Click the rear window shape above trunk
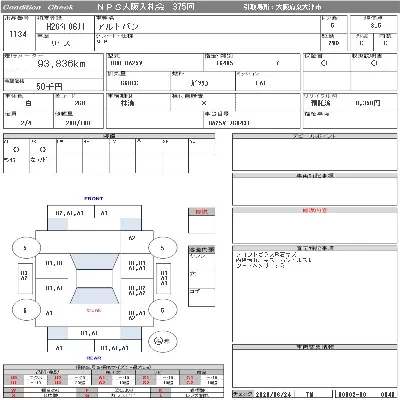The height and width of the screenshot is (400, 400). click(x=94, y=295)
